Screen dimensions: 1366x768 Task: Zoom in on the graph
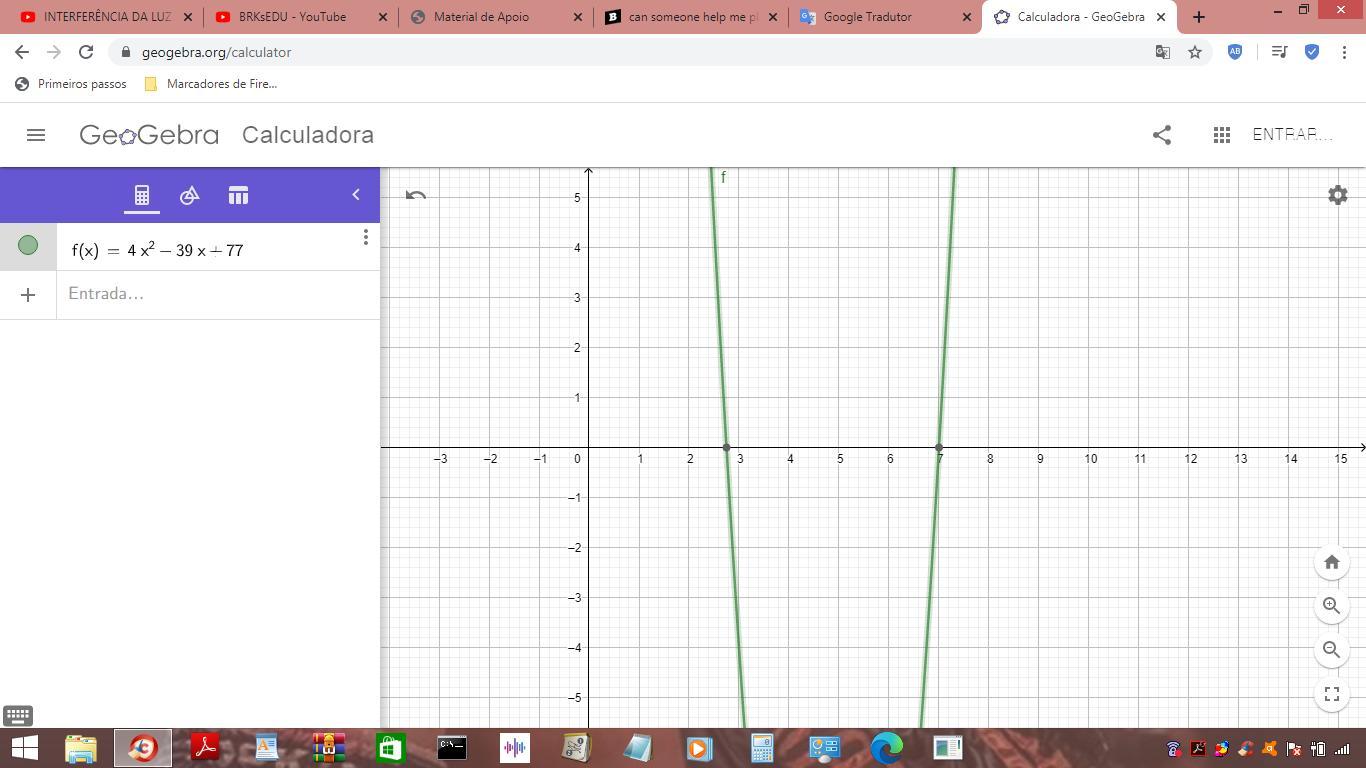point(1332,606)
